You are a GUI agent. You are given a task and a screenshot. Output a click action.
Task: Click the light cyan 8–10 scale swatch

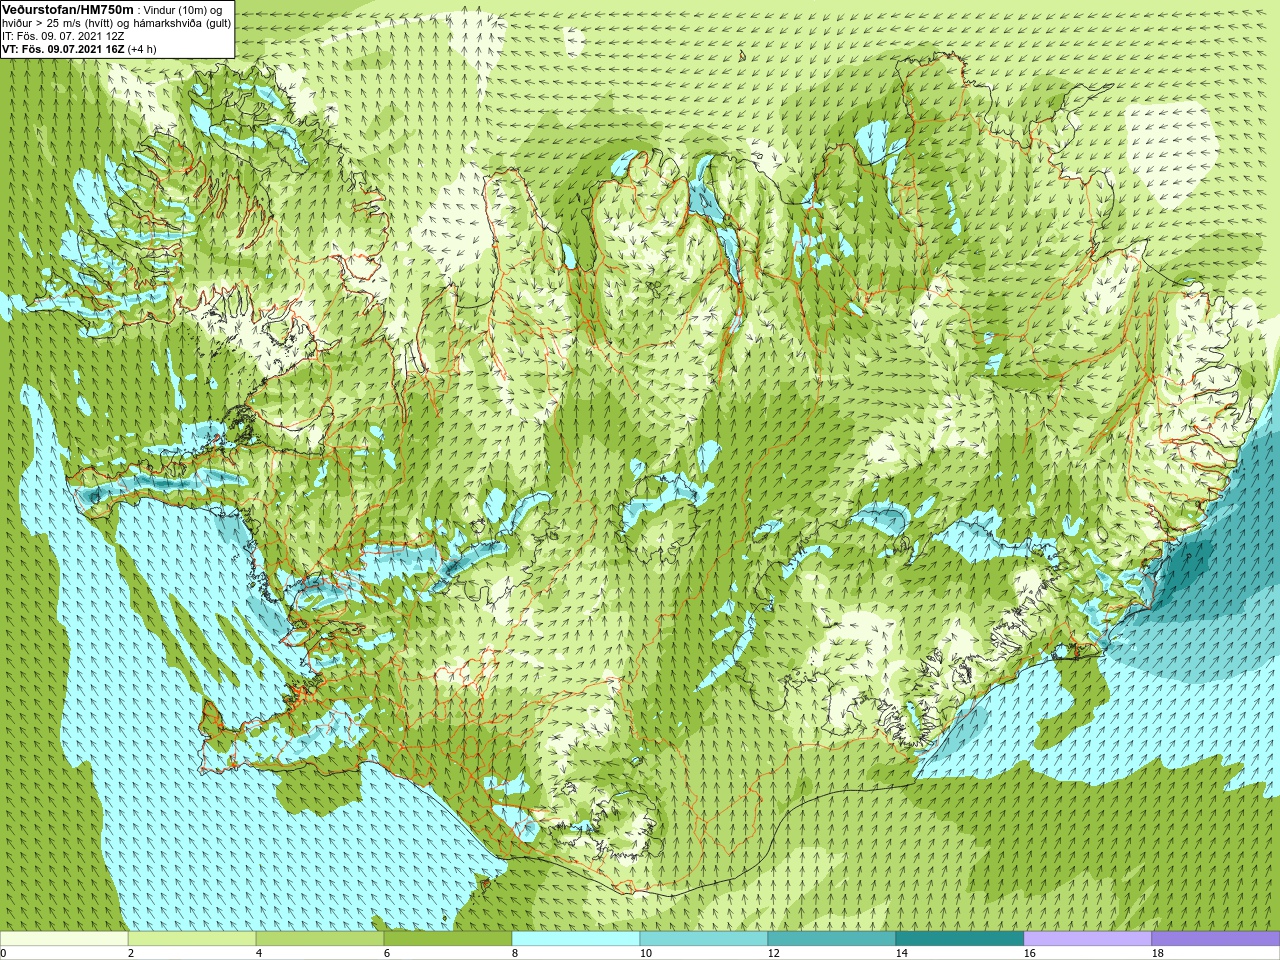coord(576,938)
